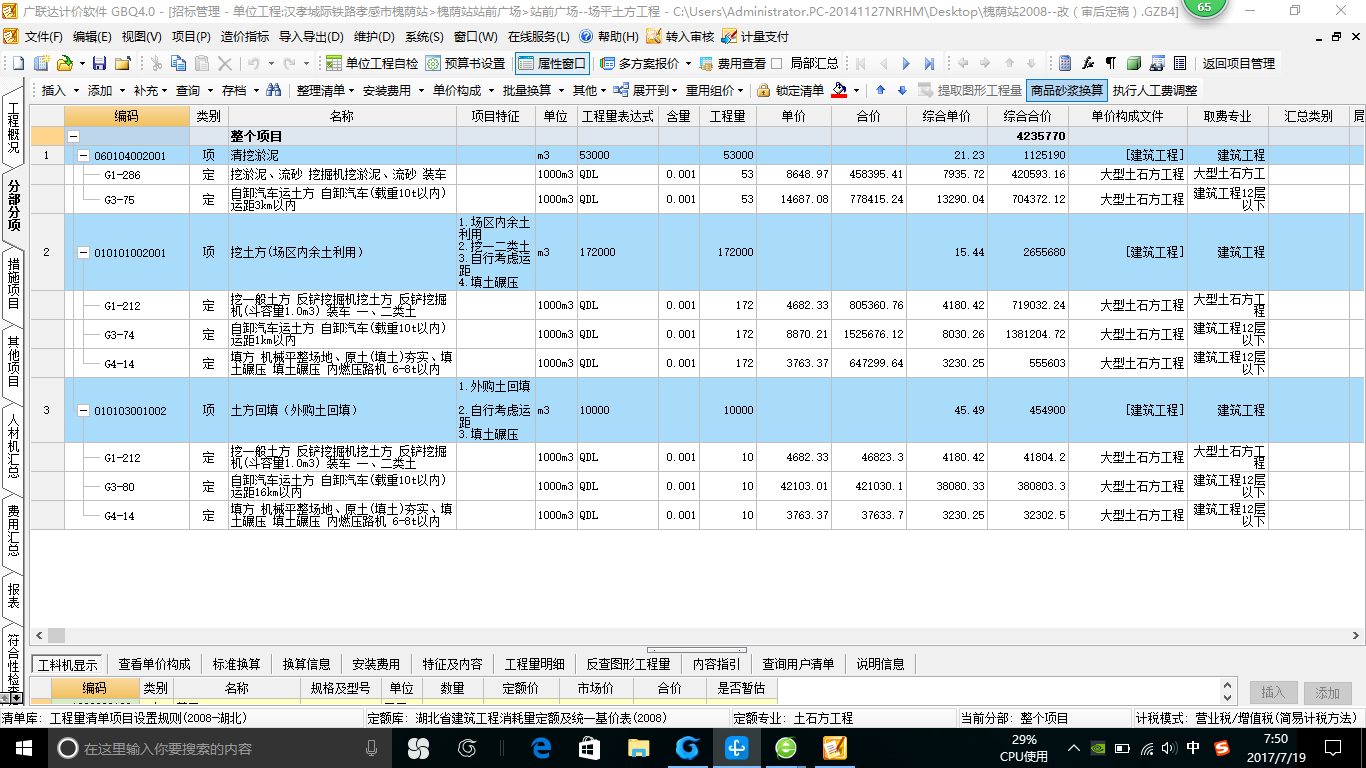This screenshot has height=768, width=1366.
Task: Check the 局部汇总 checkbox
Action: pos(776,63)
